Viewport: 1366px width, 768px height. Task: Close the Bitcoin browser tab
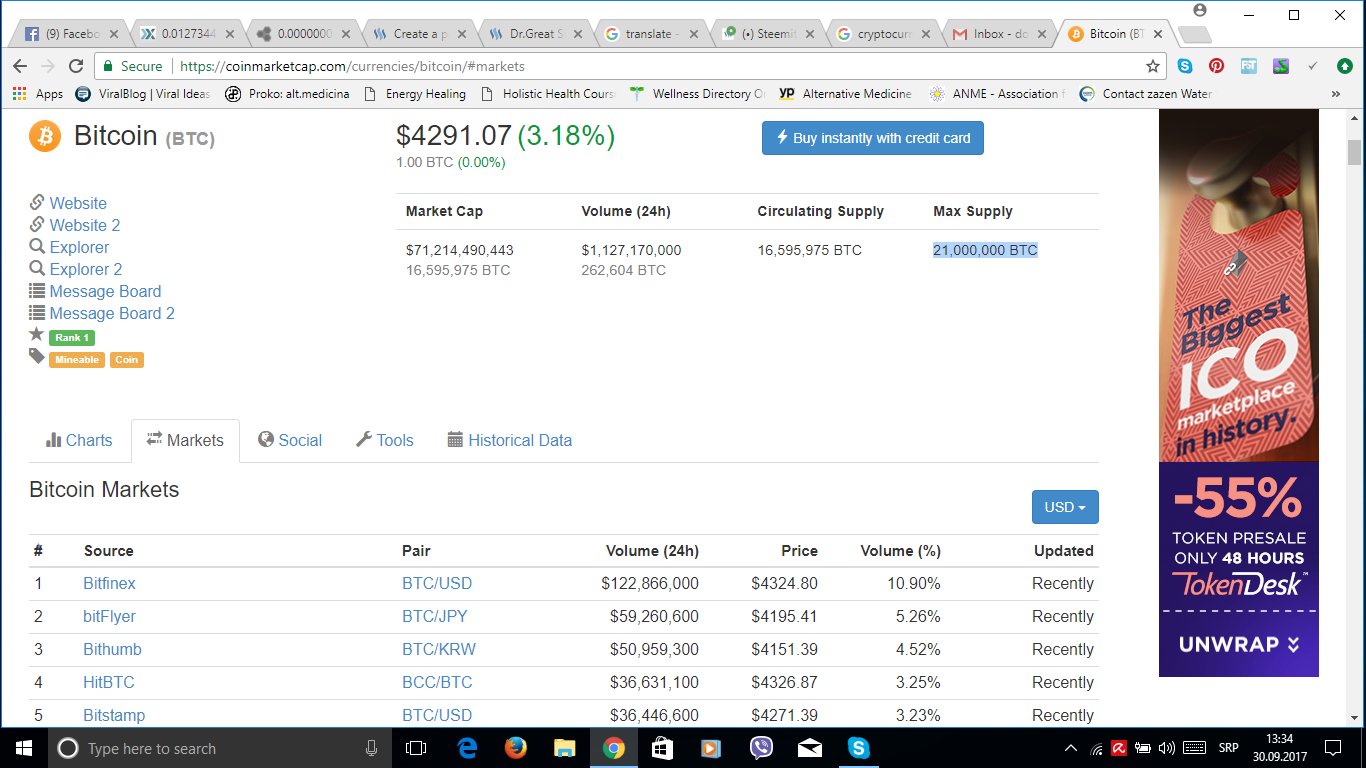coord(1160,34)
